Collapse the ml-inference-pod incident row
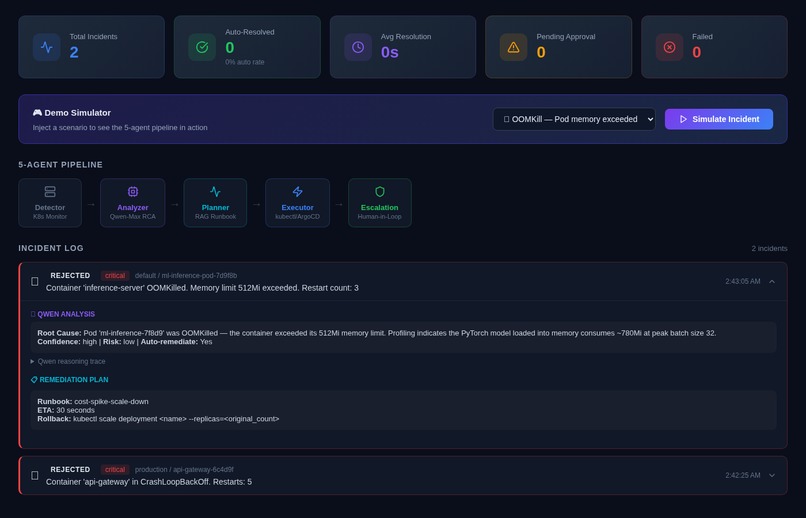This screenshot has height=518, width=806. [772, 282]
